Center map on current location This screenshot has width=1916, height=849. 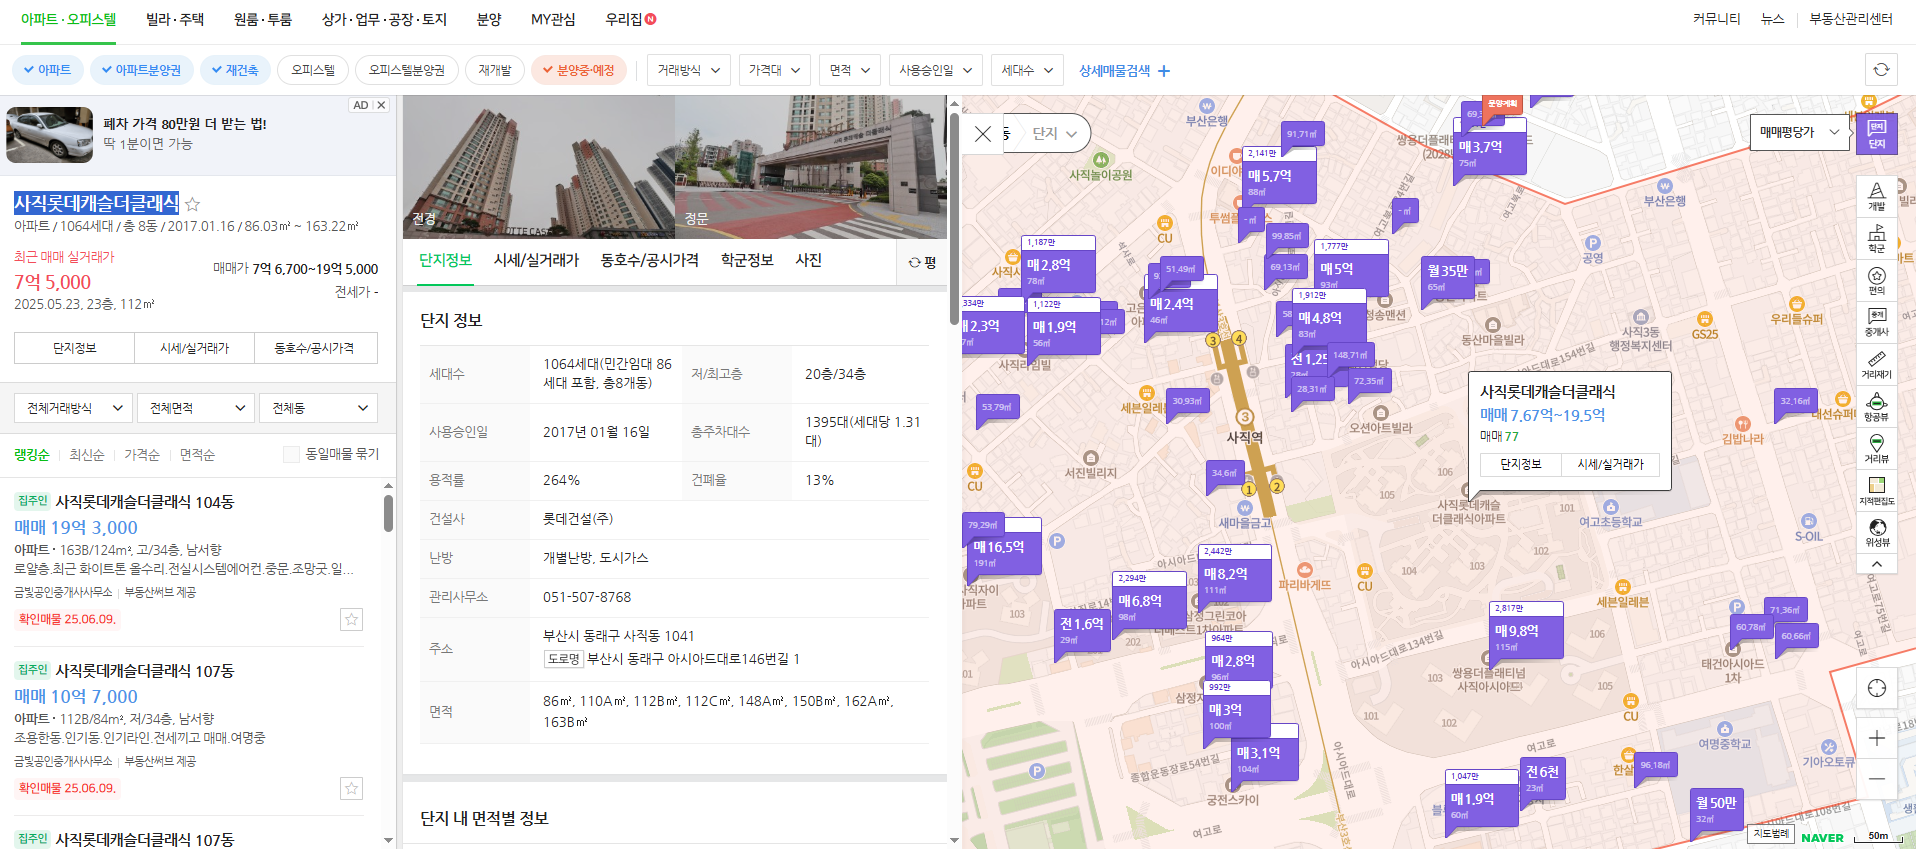click(x=1876, y=688)
